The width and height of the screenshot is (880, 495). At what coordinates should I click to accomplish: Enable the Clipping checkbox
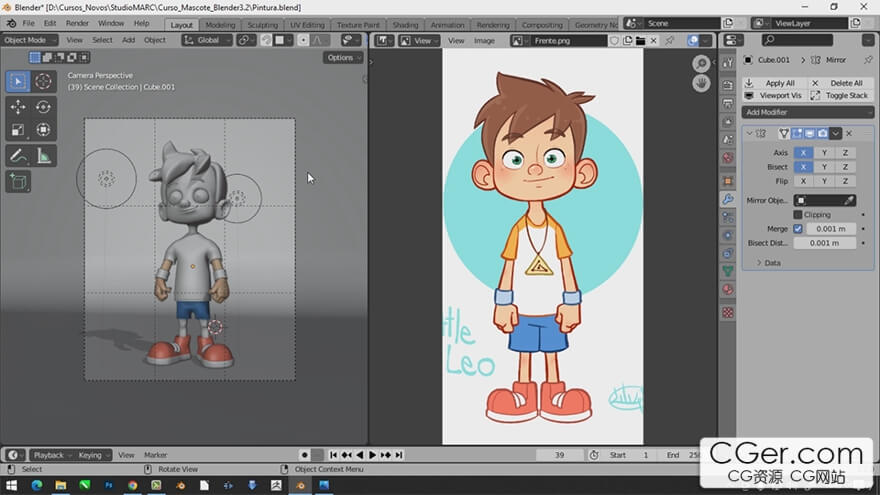point(798,215)
